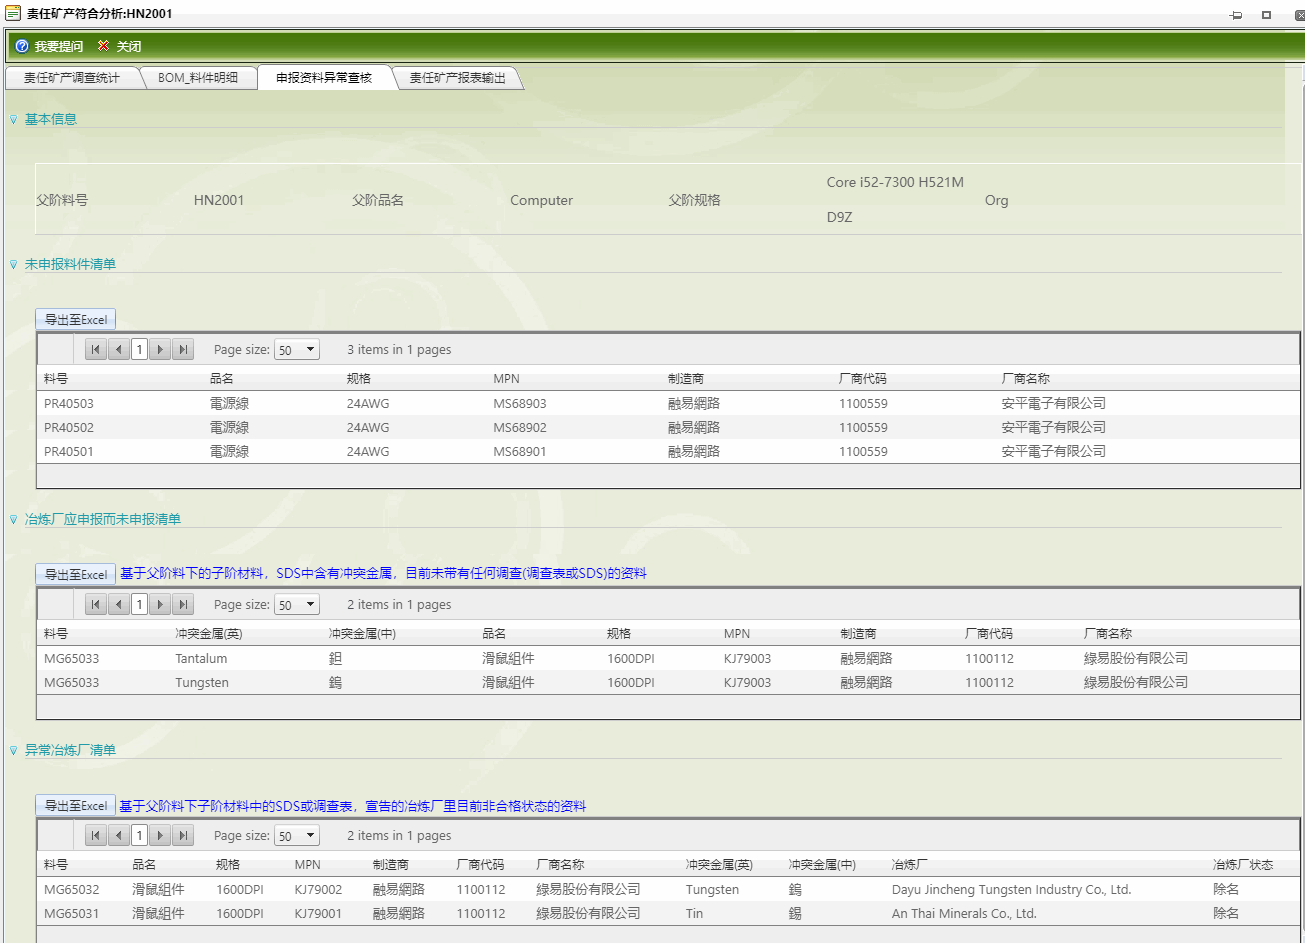
Task: Select row PR40501
Action: point(668,452)
